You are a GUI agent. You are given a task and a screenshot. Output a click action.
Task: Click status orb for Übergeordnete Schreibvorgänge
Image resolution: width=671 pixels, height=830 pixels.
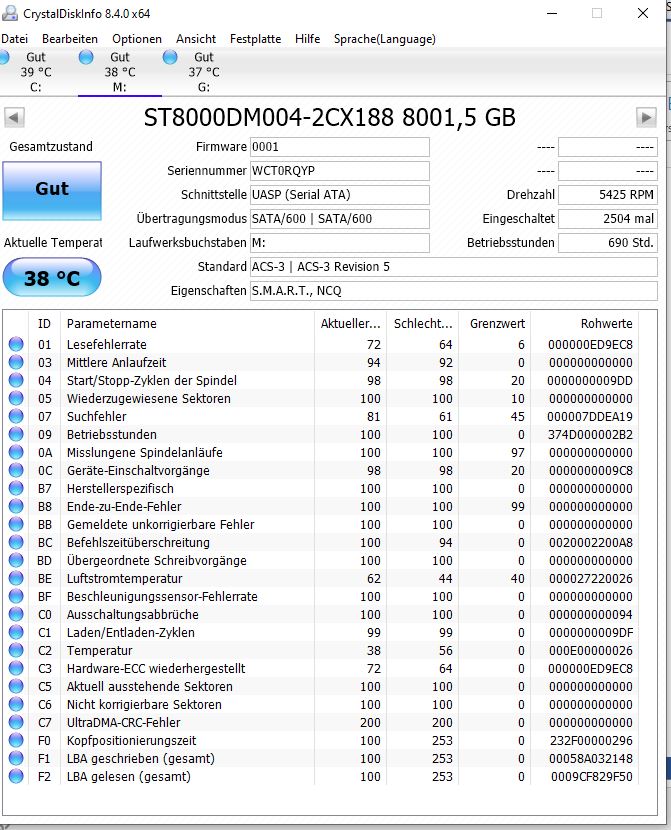(16, 560)
